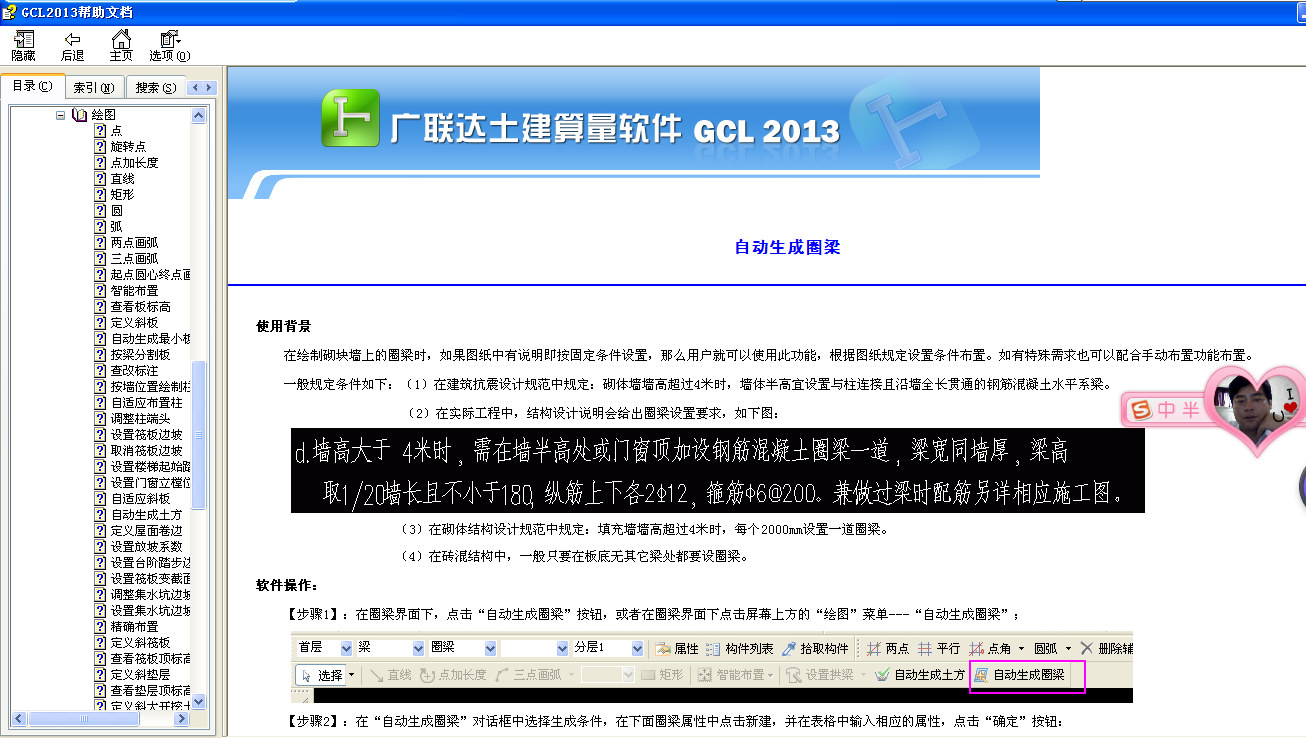This screenshot has width=1306, height=738.
Task: Open the 按梁分割板 topic
Action: click(140, 355)
